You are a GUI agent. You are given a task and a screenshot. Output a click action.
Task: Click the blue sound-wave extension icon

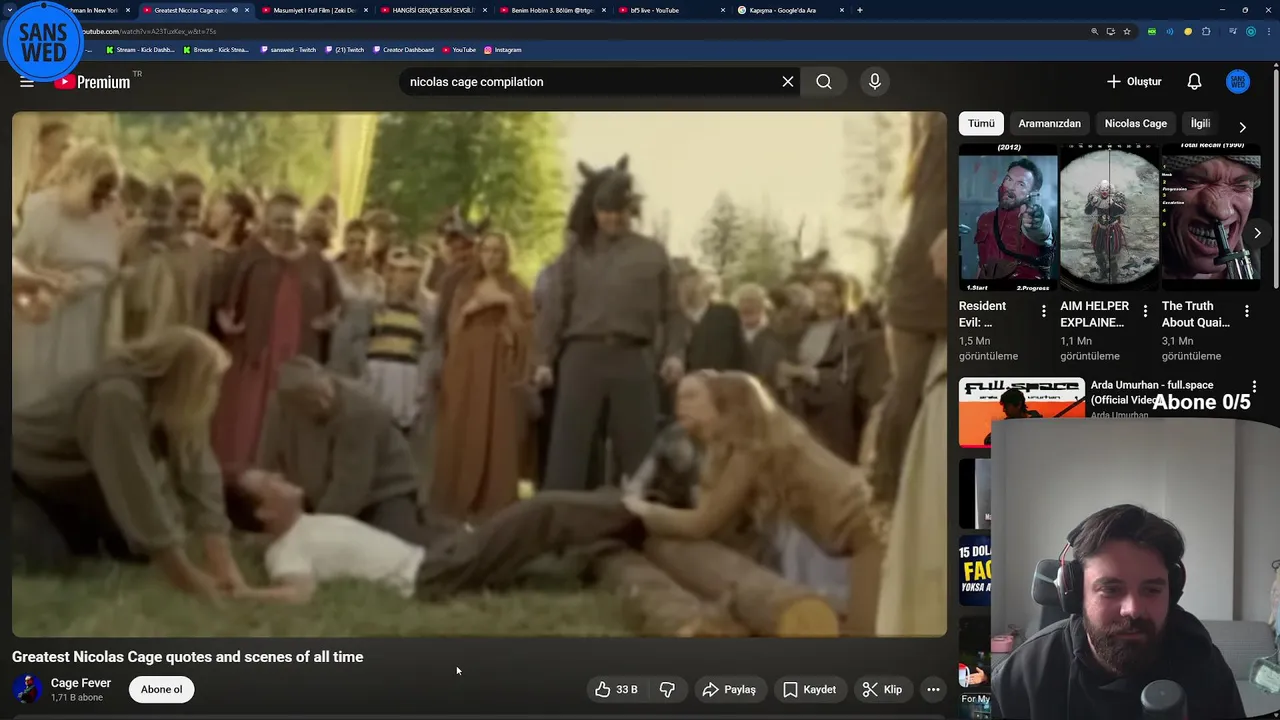coord(1170,31)
